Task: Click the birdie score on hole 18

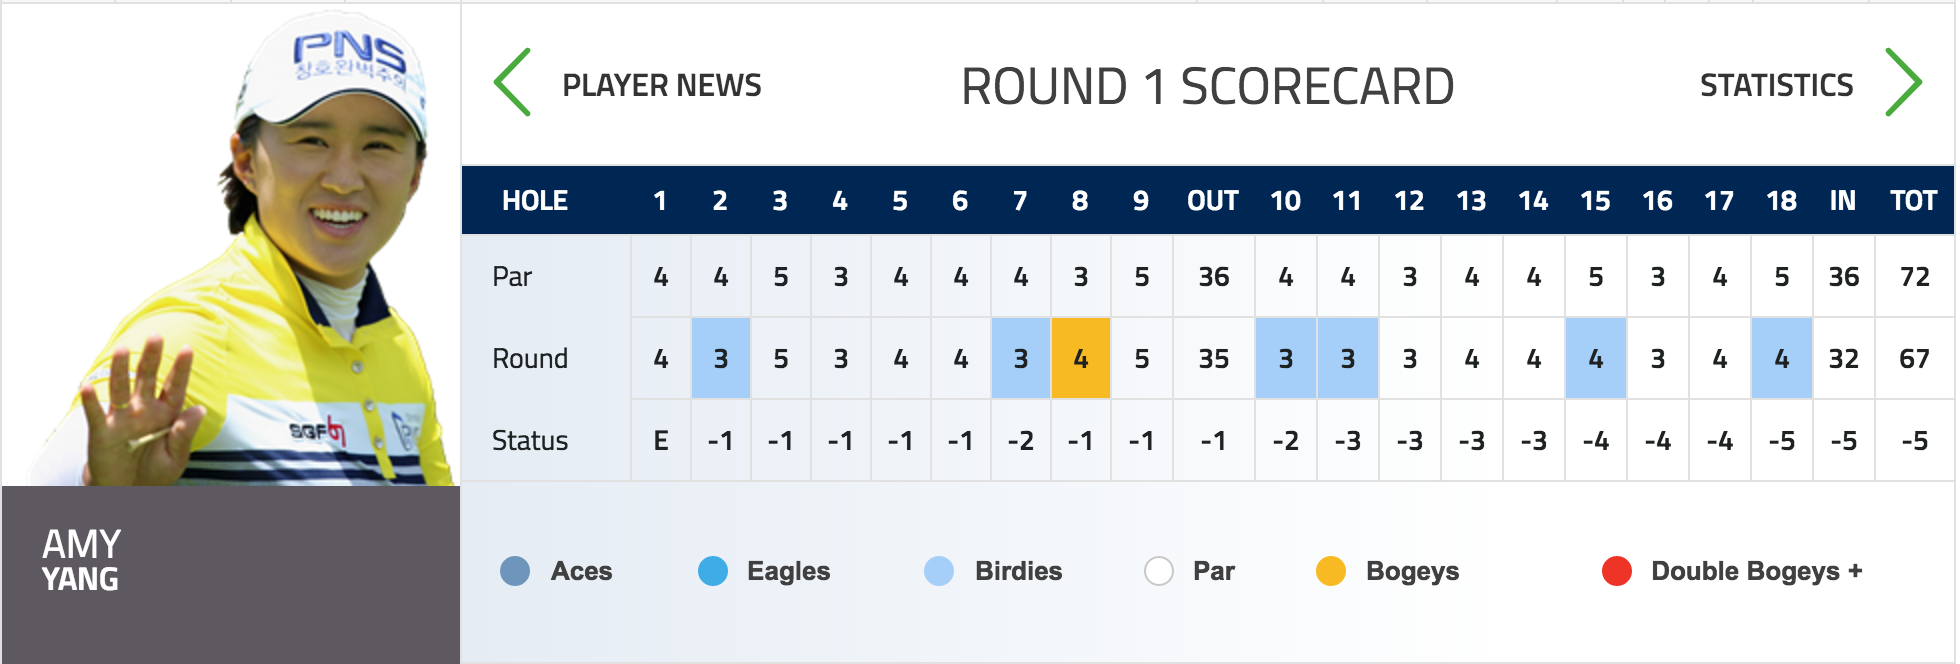Action: point(1782,358)
